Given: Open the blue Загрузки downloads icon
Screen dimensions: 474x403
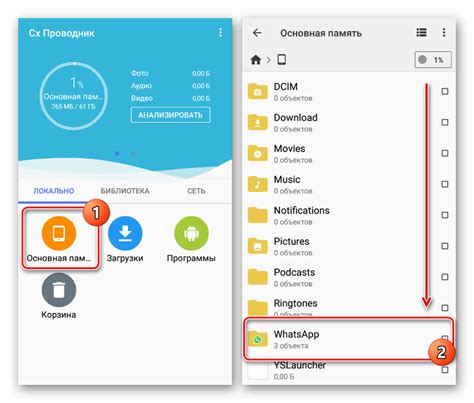Looking at the screenshot, I should coord(125,233).
